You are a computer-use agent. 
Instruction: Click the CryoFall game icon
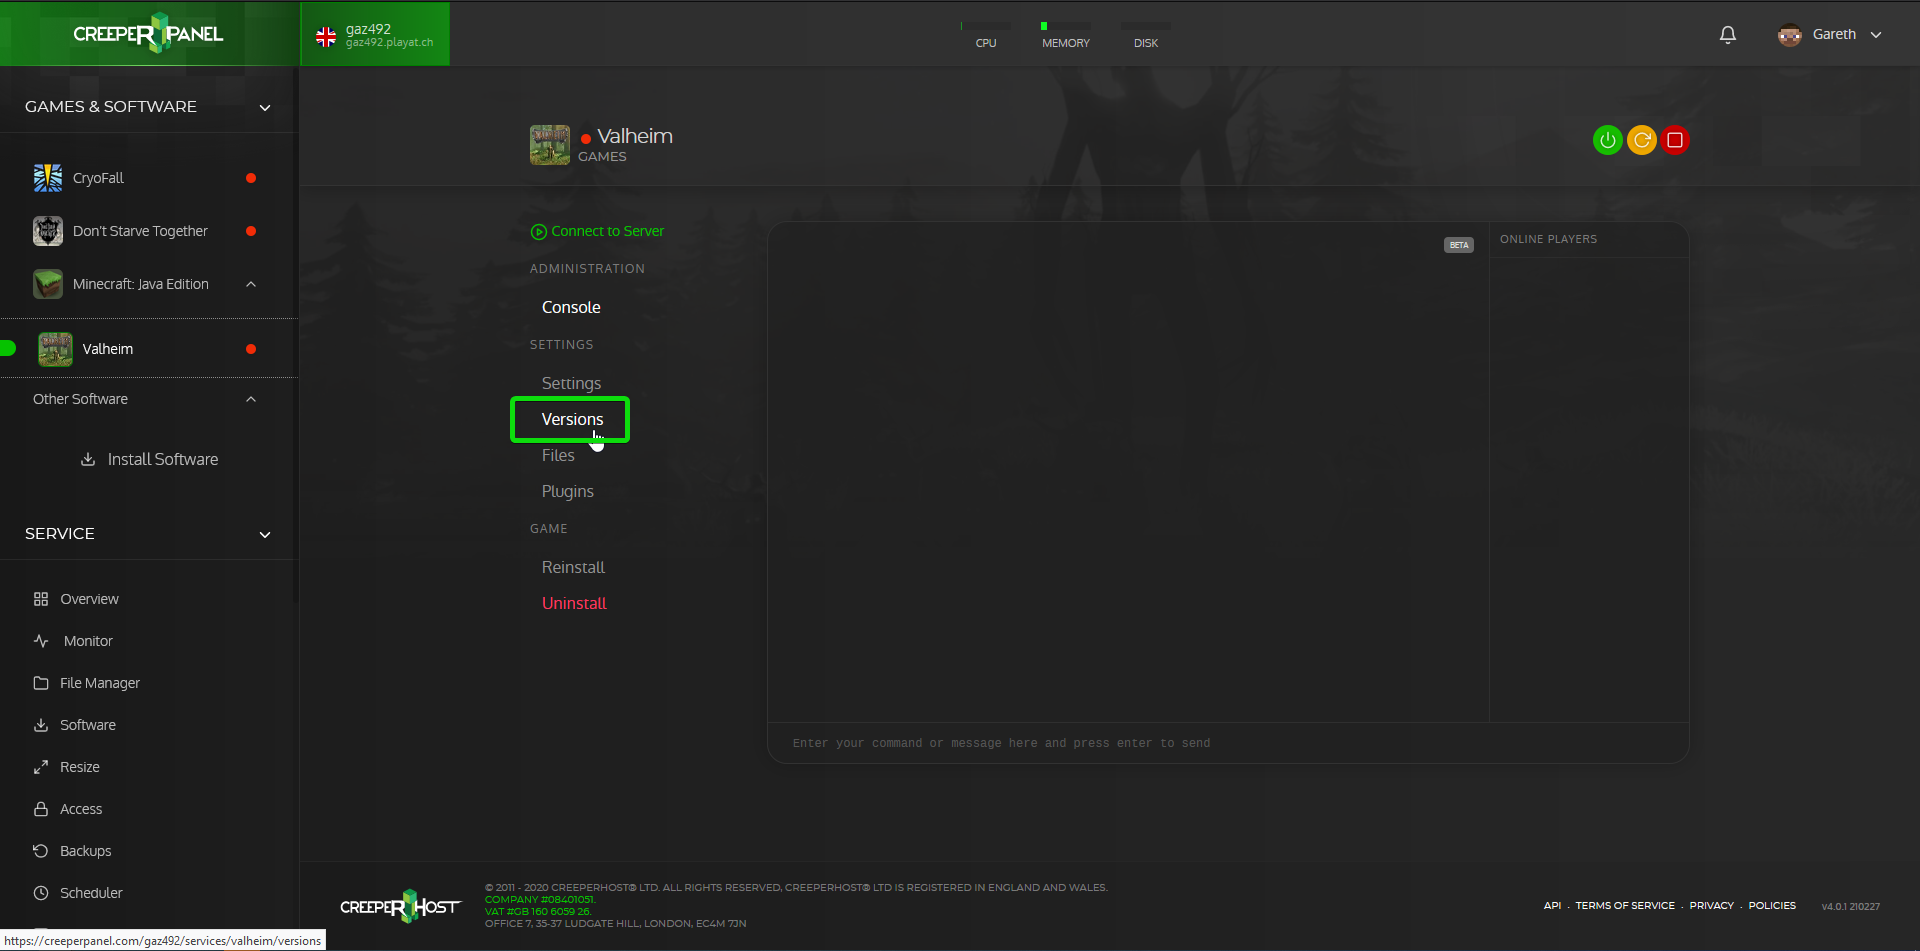[x=48, y=178]
